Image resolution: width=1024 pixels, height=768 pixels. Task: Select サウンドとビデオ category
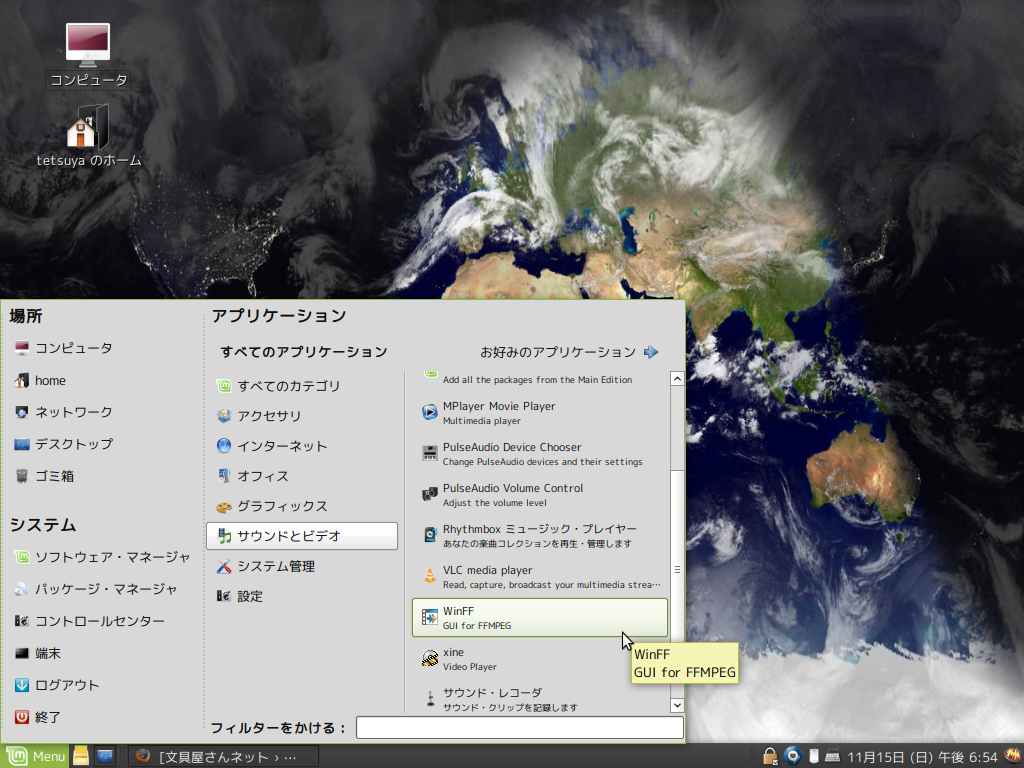point(302,536)
